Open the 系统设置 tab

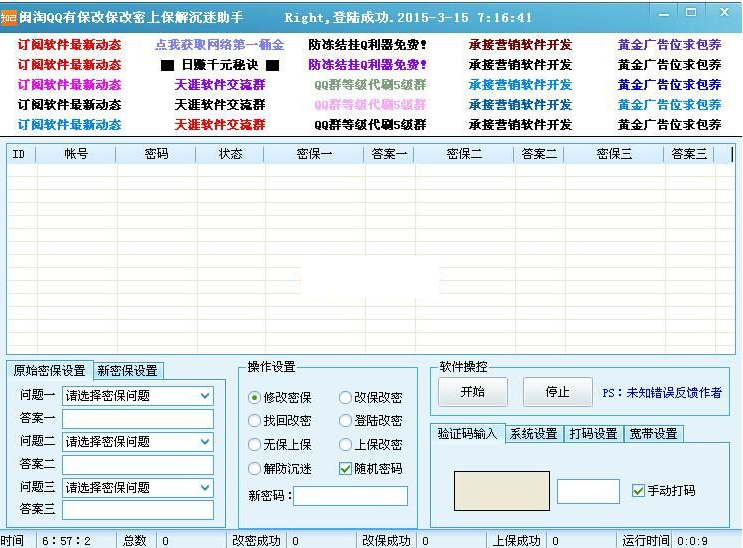coord(534,434)
